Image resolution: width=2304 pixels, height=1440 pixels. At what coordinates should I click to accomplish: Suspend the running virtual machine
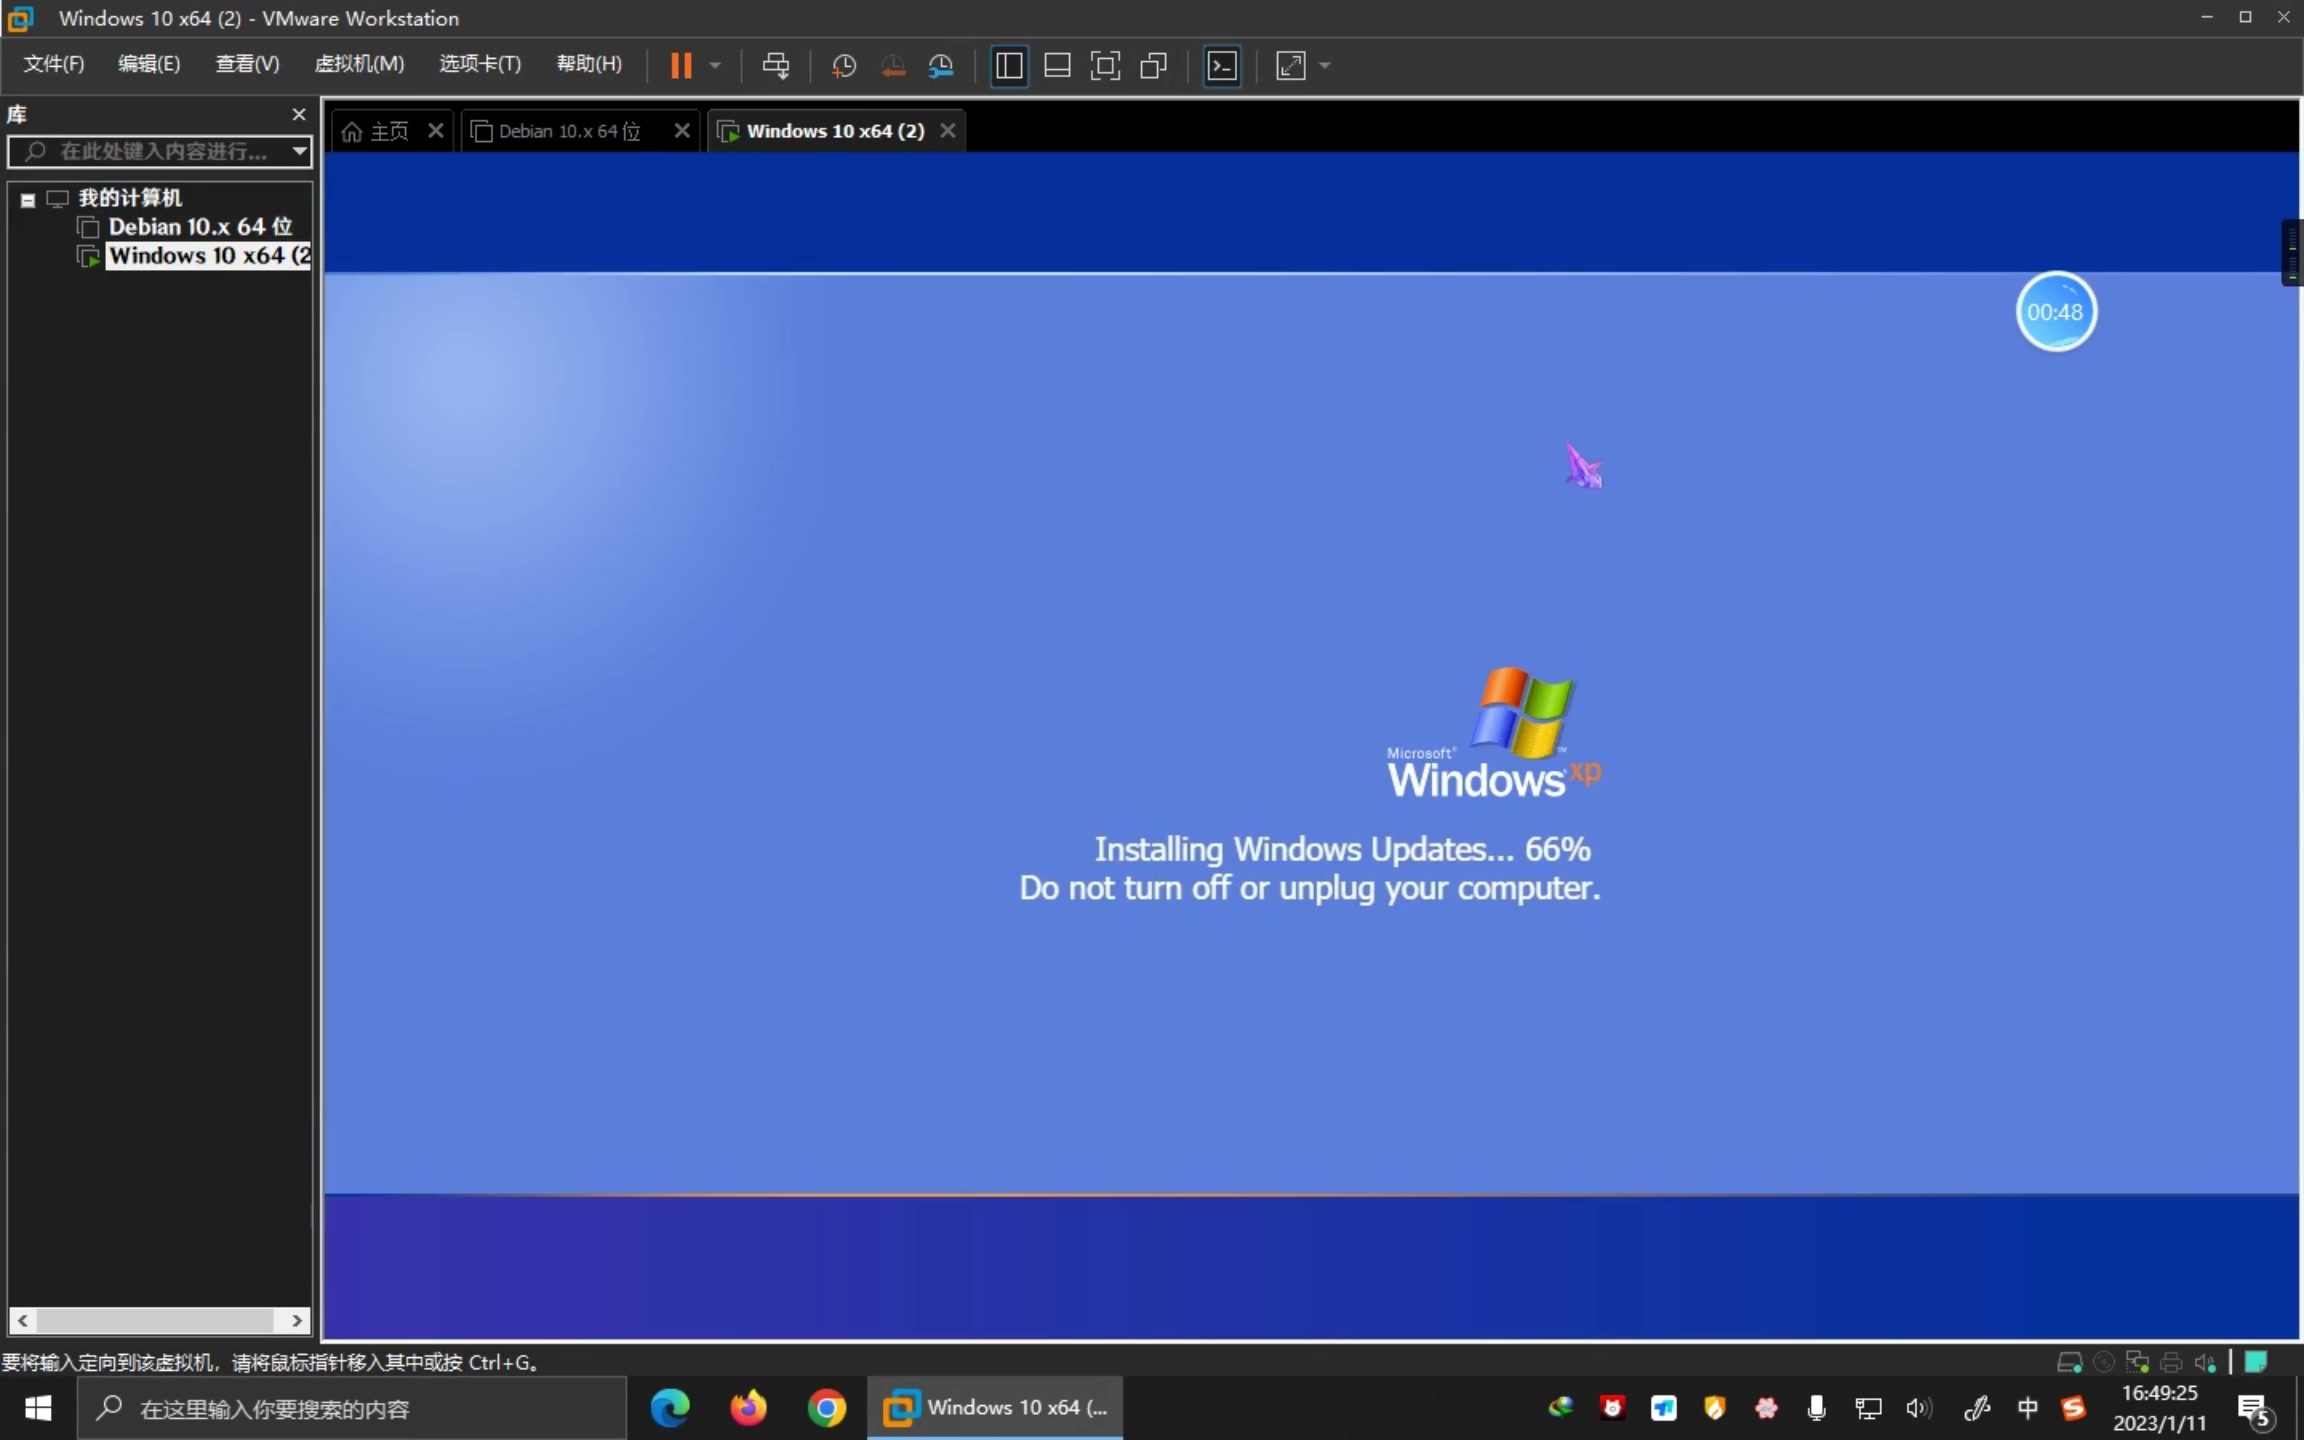click(x=683, y=65)
